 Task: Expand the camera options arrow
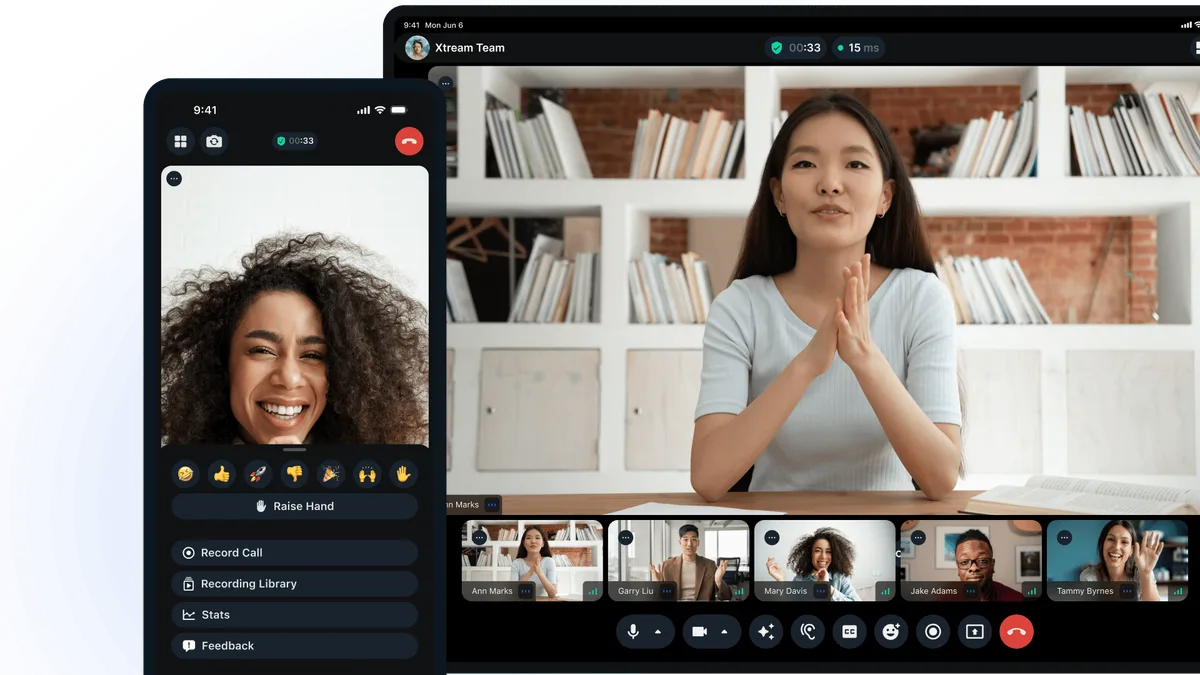[x=724, y=632]
